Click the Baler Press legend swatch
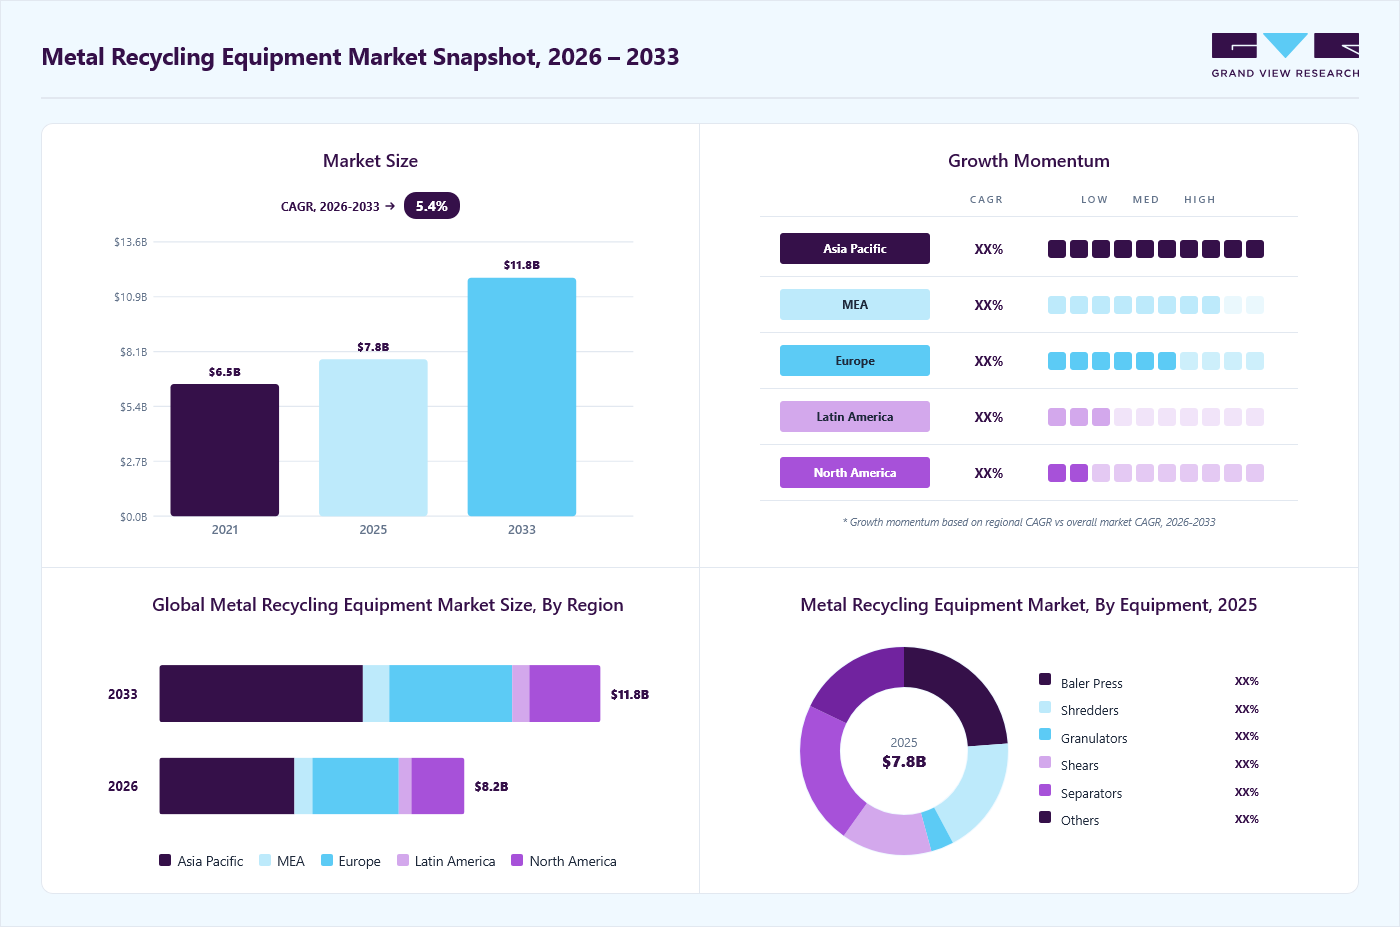Viewport: 1400px width, 927px height. click(1045, 680)
